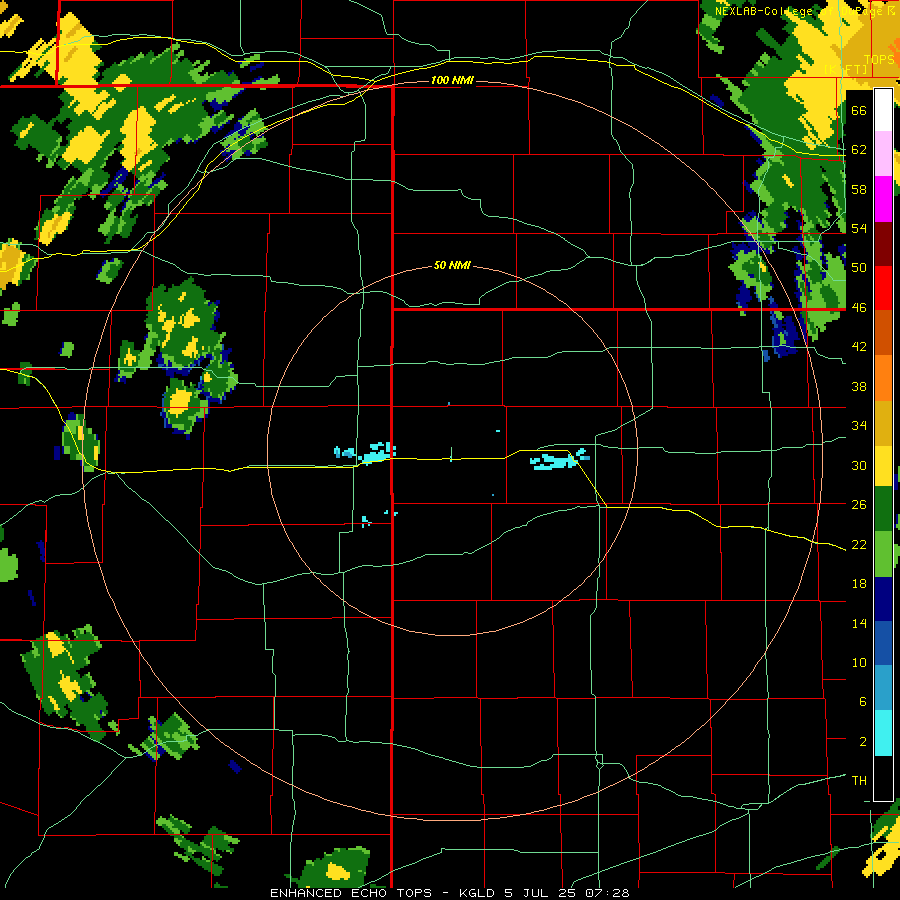900x900 pixels.
Task: Select the dark red swatch below the 54 label
Action: pyautogui.click(x=883, y=244)
